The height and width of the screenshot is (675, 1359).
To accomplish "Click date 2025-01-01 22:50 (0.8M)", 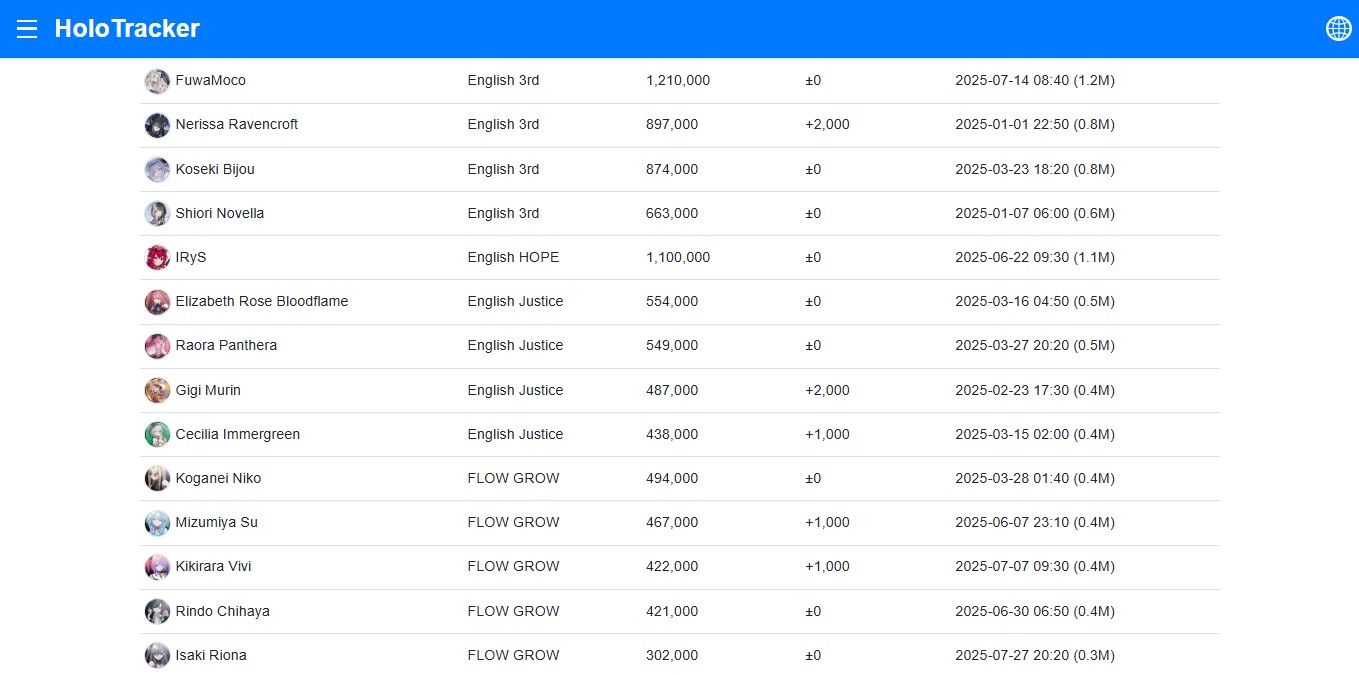I will [1035, 124].
